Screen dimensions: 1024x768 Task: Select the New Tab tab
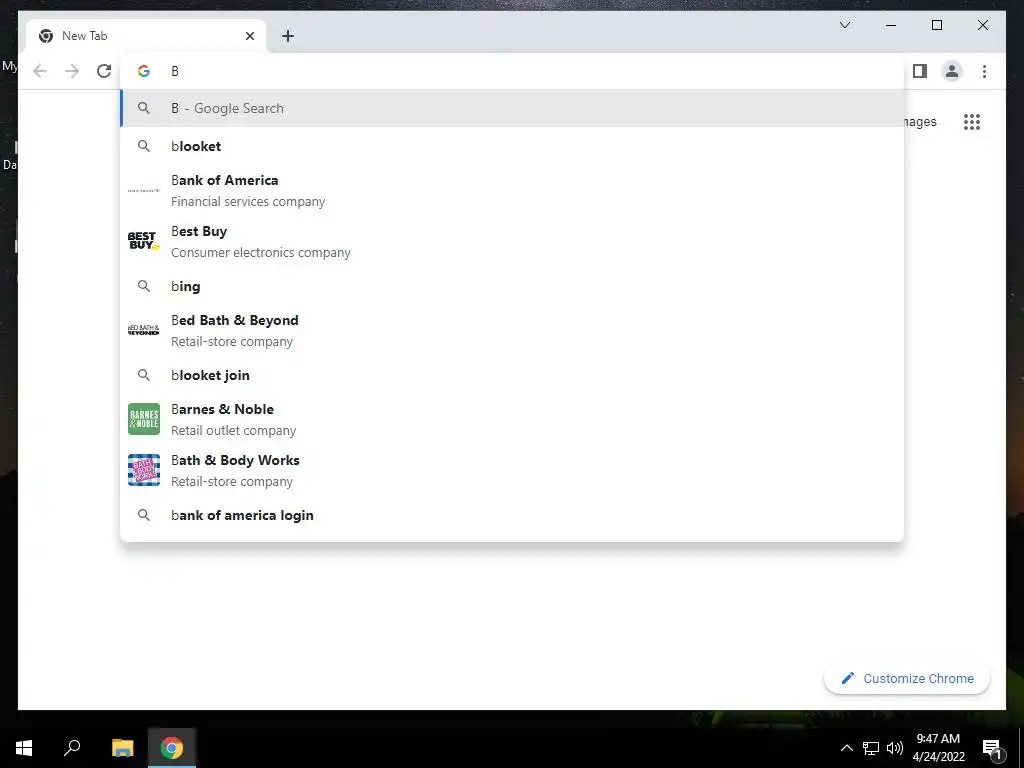(x=146, y=36)
